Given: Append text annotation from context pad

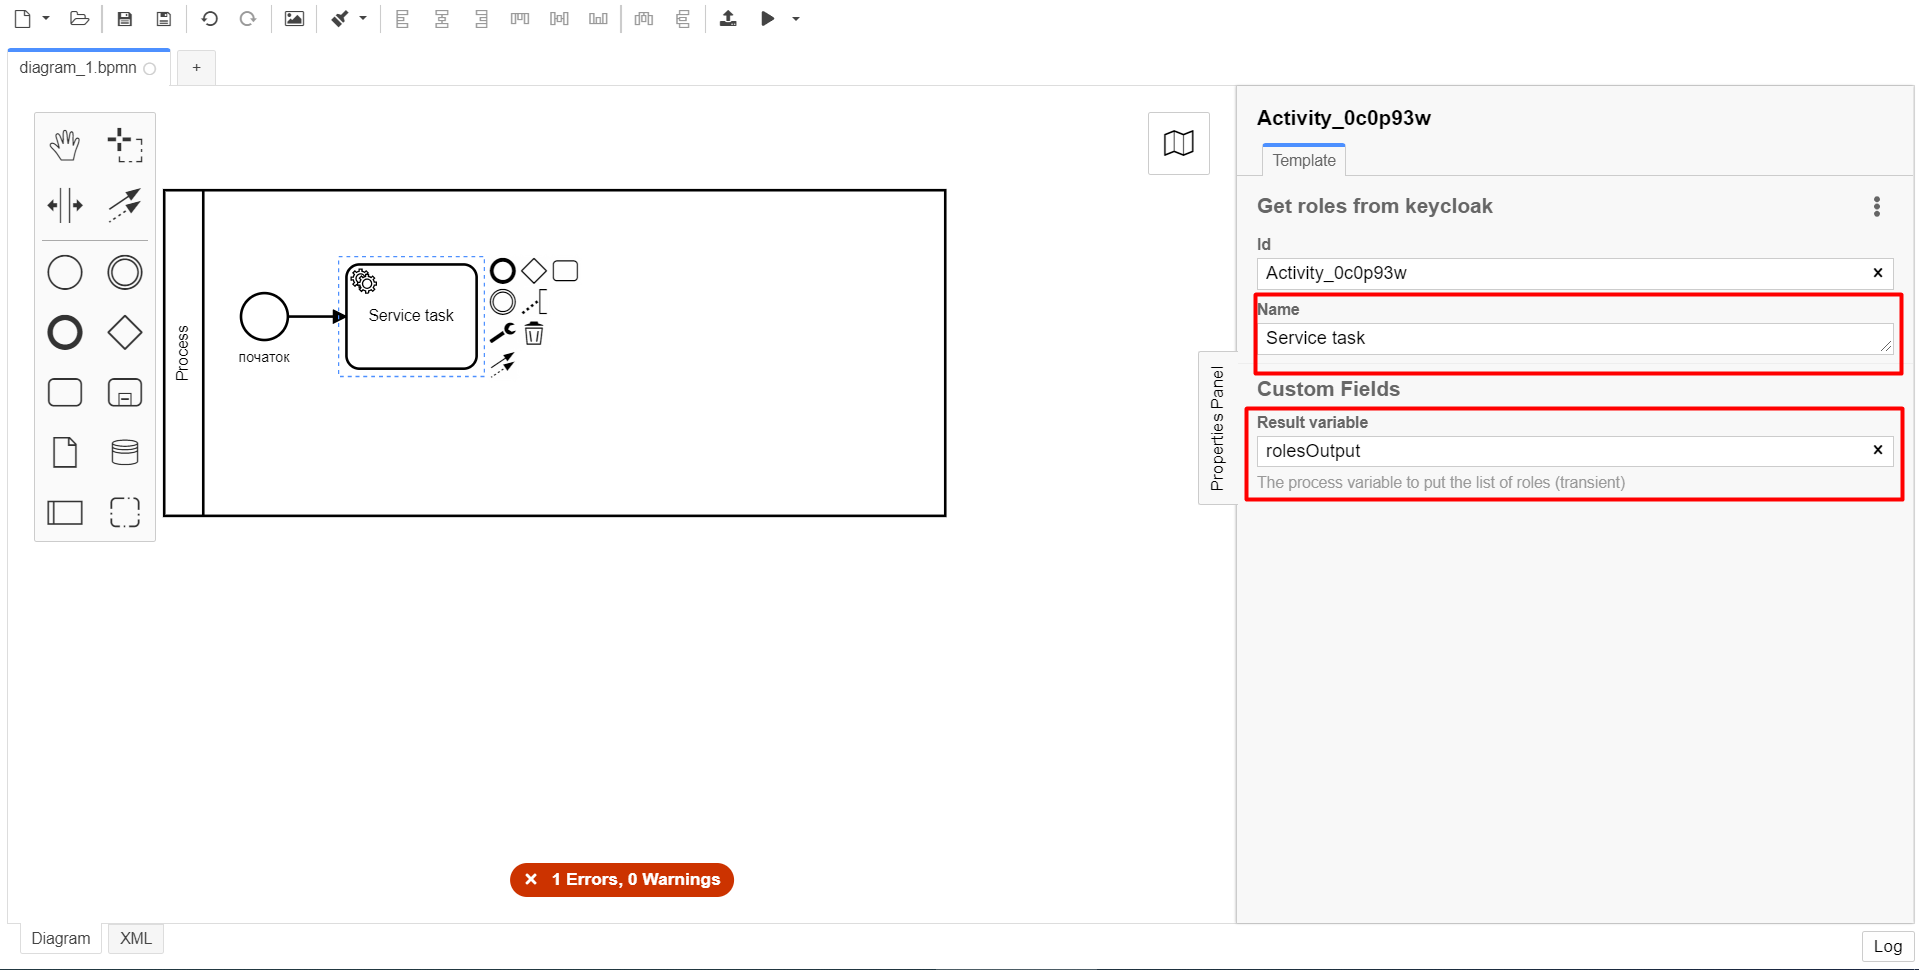Looking at the screenshot, I should [534, 301].
